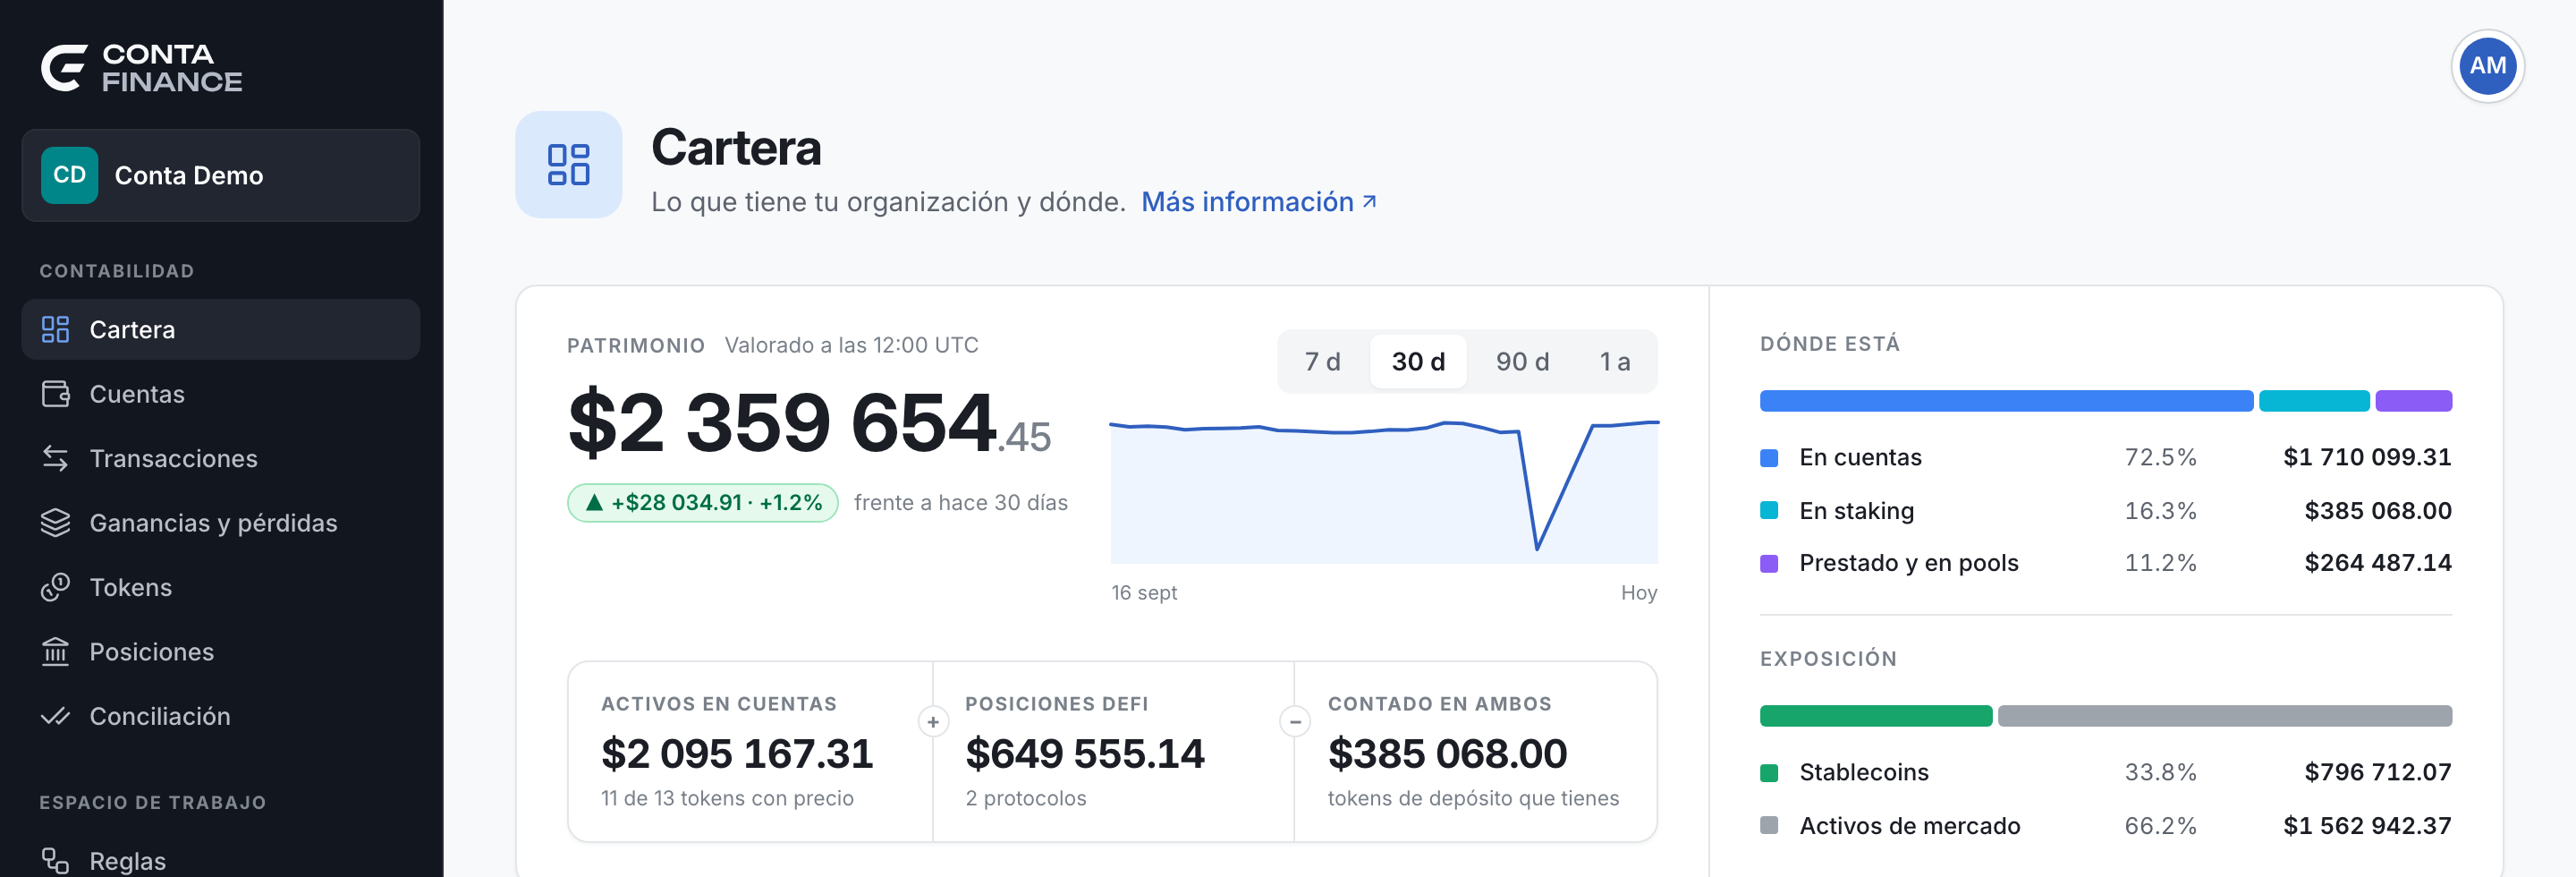The image size is (2576, 877).
Task: Click the Conciliación double-check icon
Action: click(x=55, y=716)
